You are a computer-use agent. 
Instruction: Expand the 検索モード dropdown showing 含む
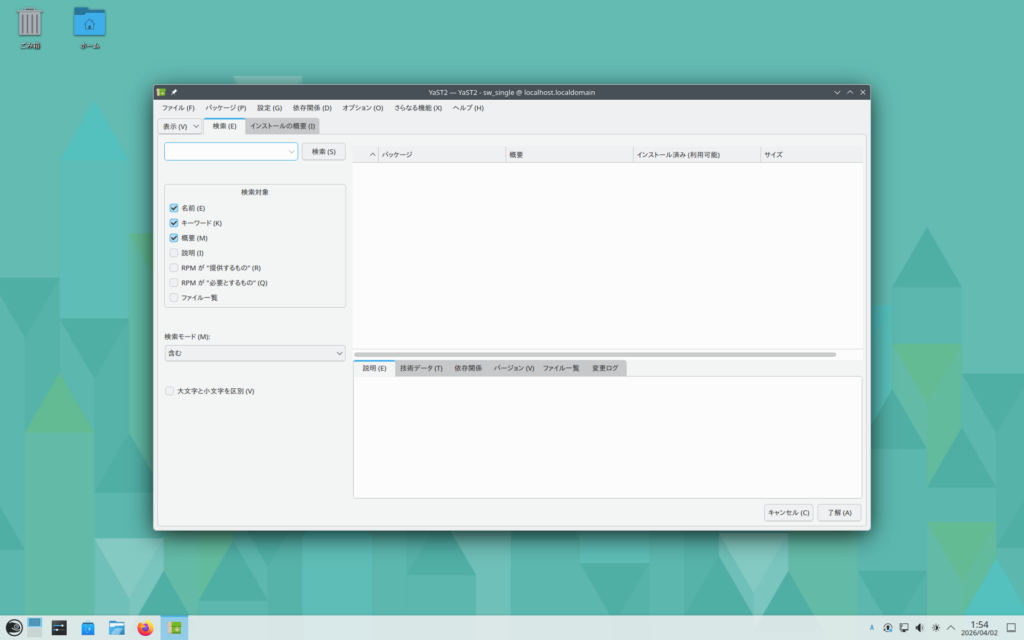(255, 353)
